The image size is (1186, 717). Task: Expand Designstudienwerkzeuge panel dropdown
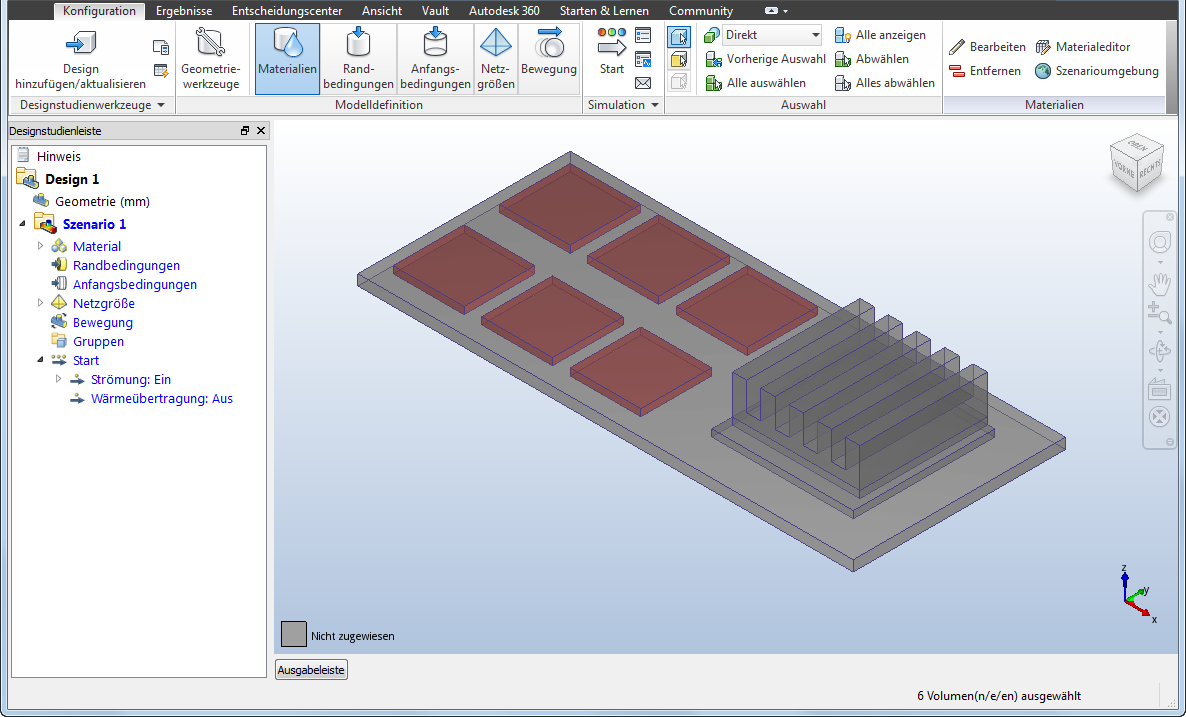[160, 105]
